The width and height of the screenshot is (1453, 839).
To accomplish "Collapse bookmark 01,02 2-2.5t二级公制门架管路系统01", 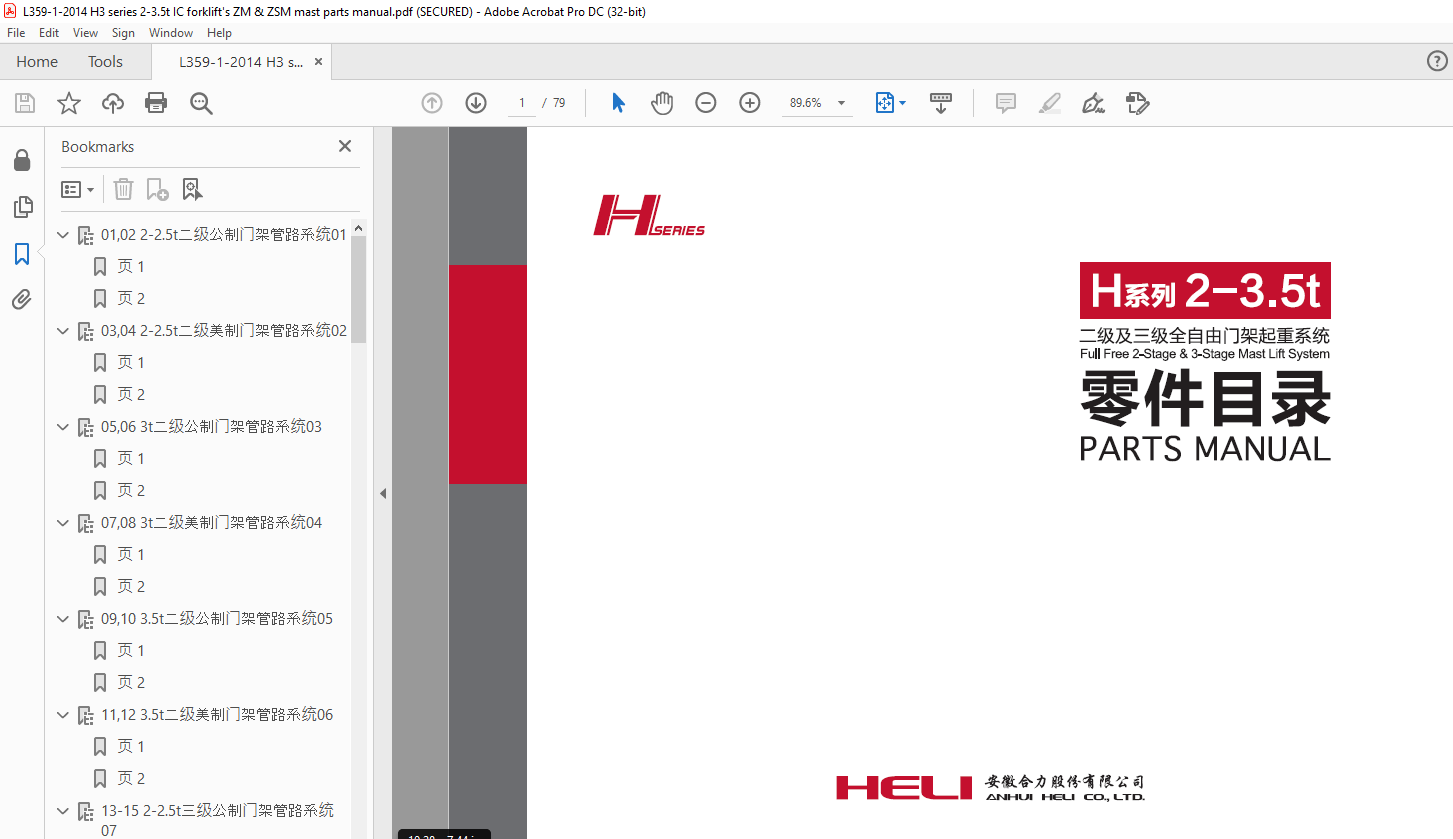I will (63, 235).
